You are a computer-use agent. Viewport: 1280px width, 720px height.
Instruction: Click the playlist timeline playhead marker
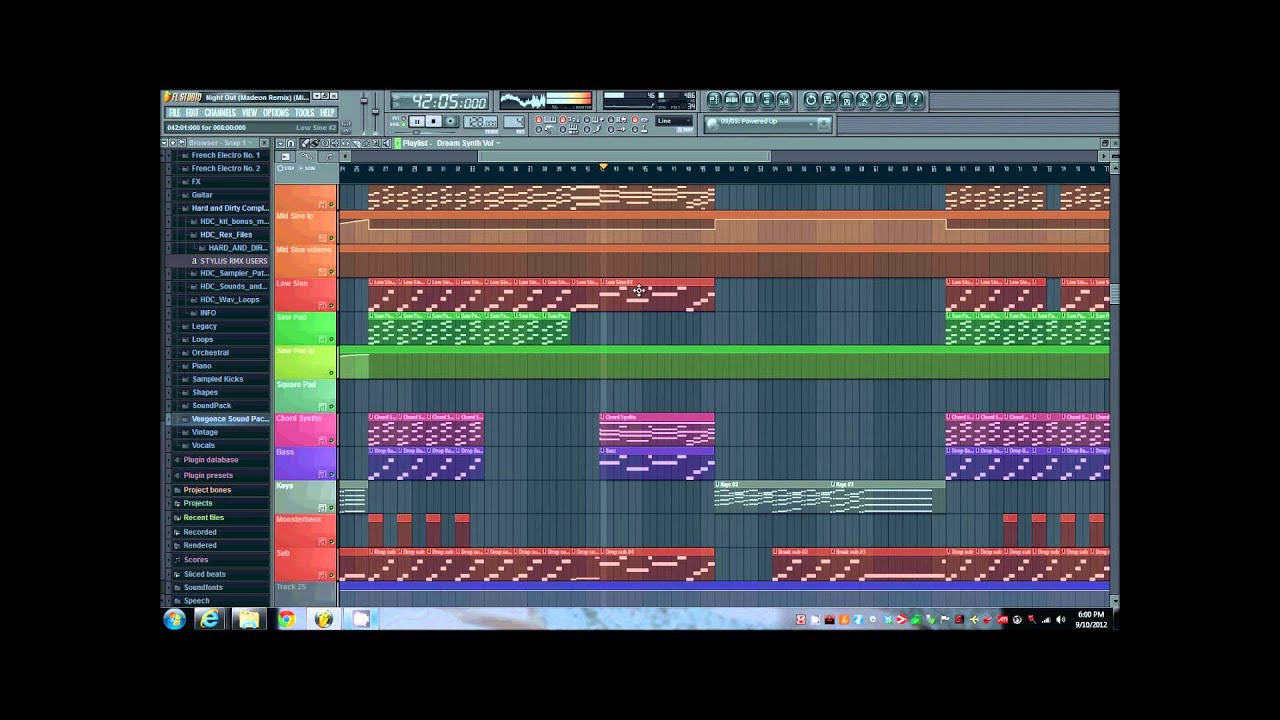[603, 167]
